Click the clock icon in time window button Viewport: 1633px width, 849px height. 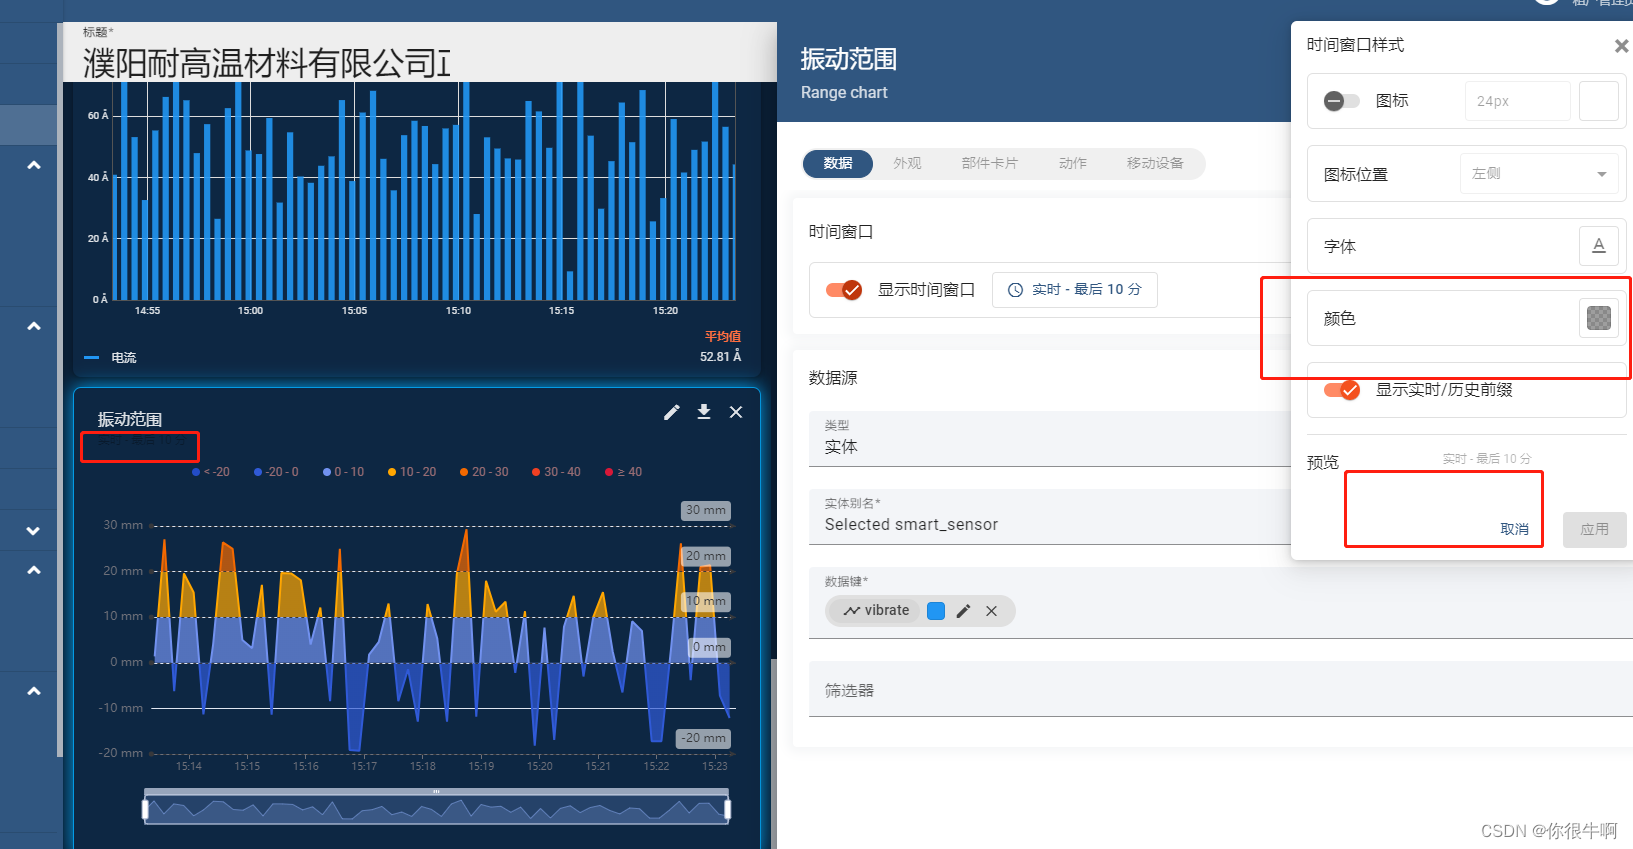pyautogui.click(x=1015, y=290)
